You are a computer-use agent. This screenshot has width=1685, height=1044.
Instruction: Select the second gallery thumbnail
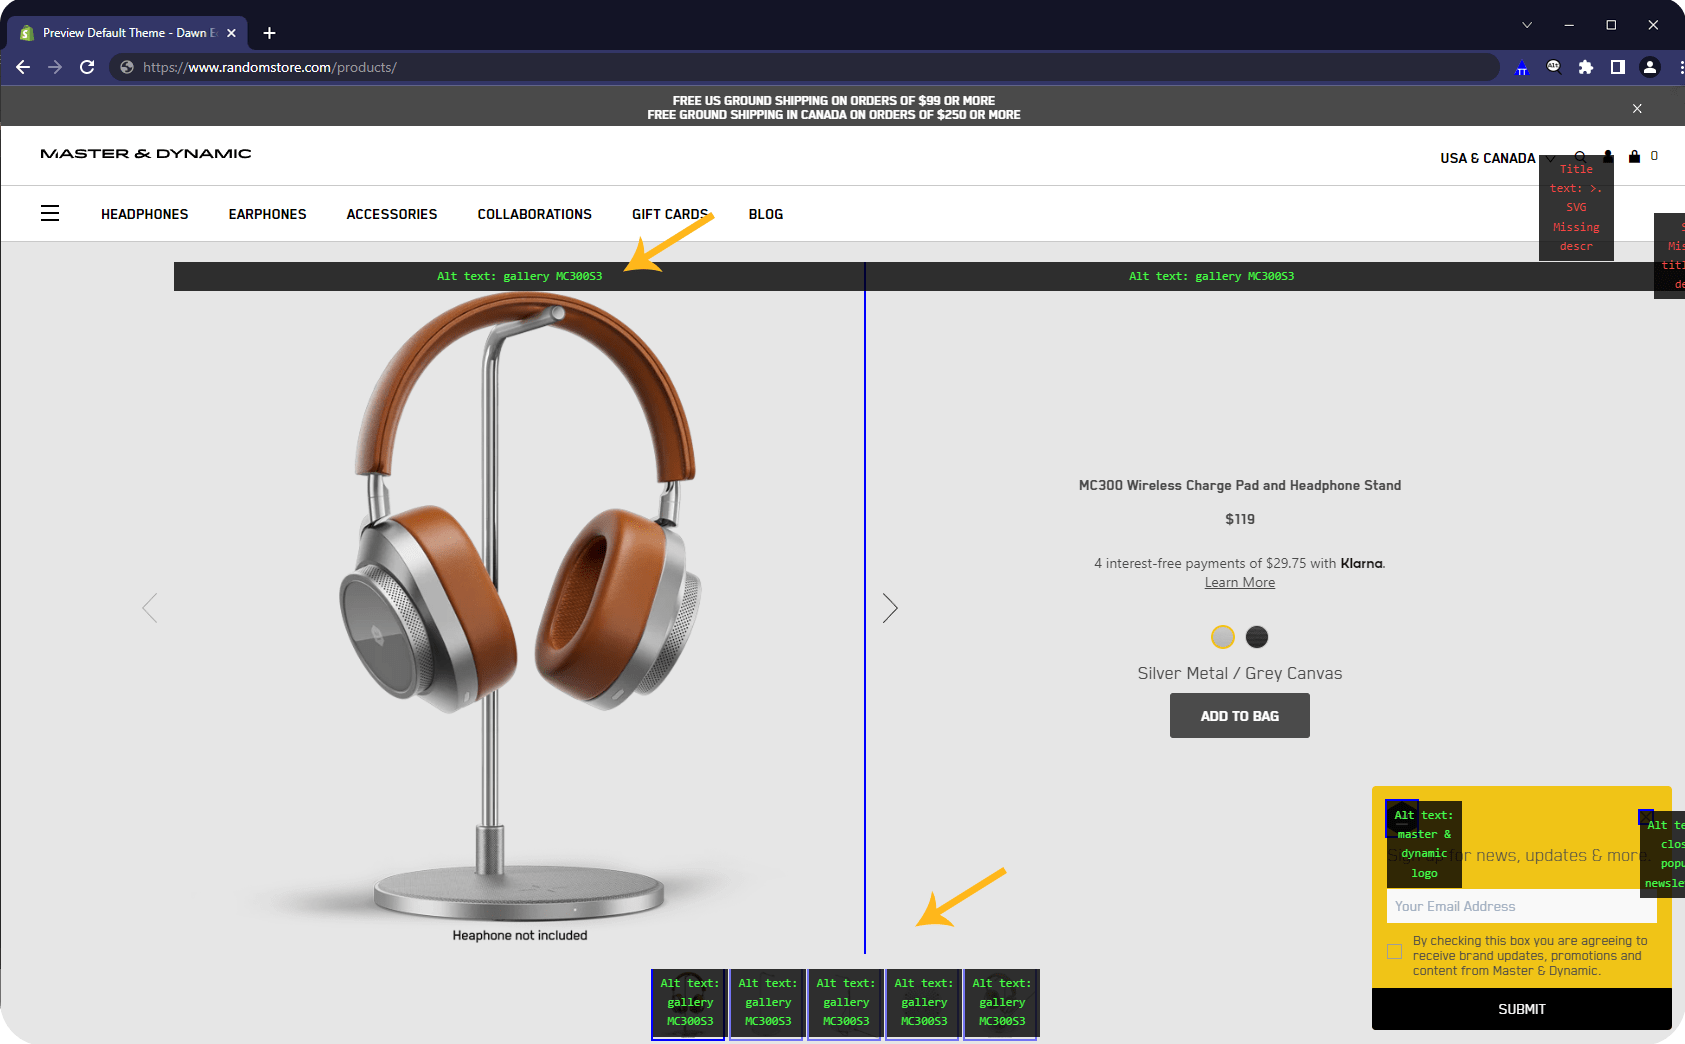click(x=767, y=1003)
